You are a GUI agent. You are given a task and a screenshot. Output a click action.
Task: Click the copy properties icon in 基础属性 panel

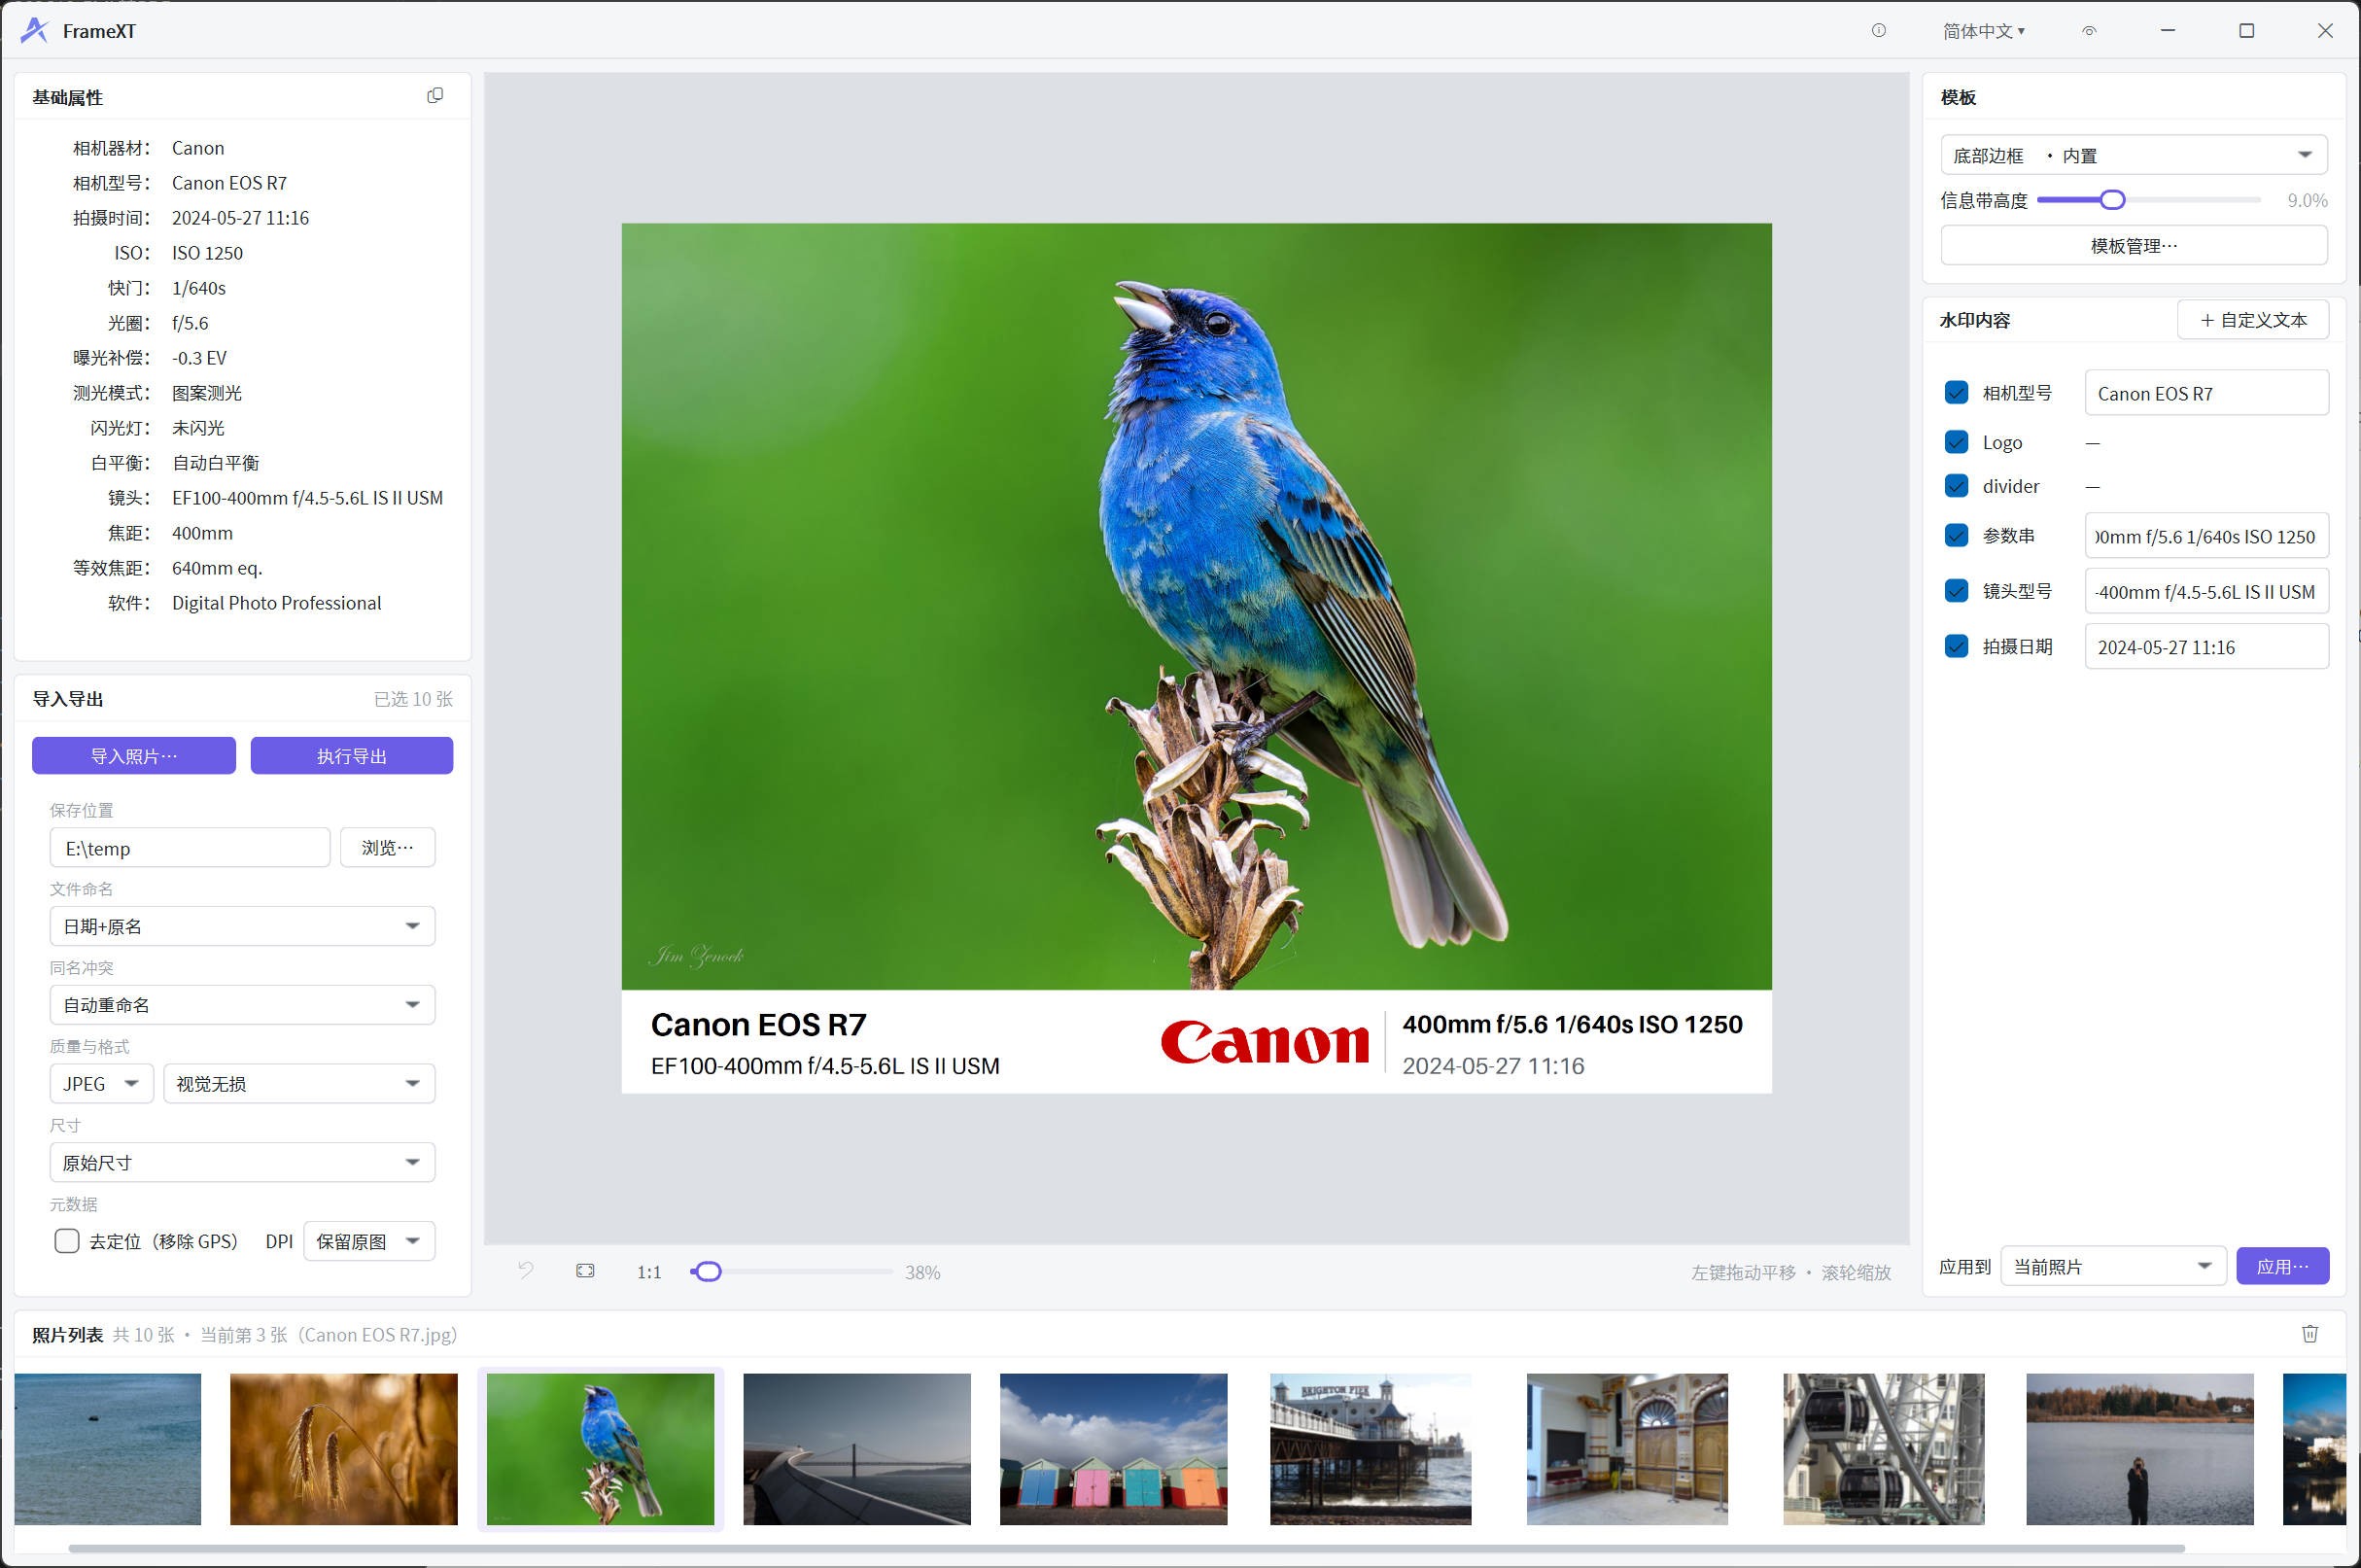point(435,96)
